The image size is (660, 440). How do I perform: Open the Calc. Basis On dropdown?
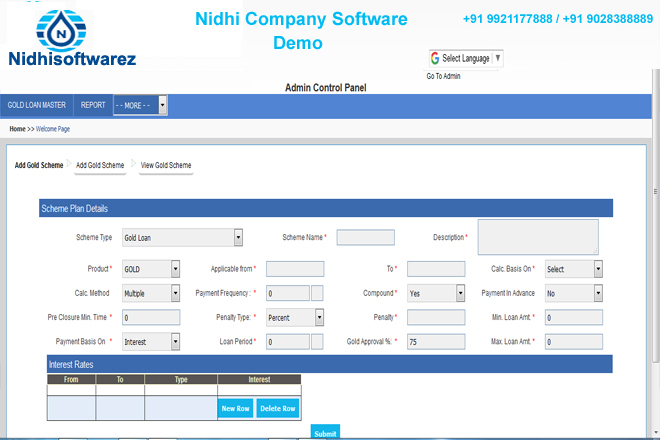click(x=574, y=269)
